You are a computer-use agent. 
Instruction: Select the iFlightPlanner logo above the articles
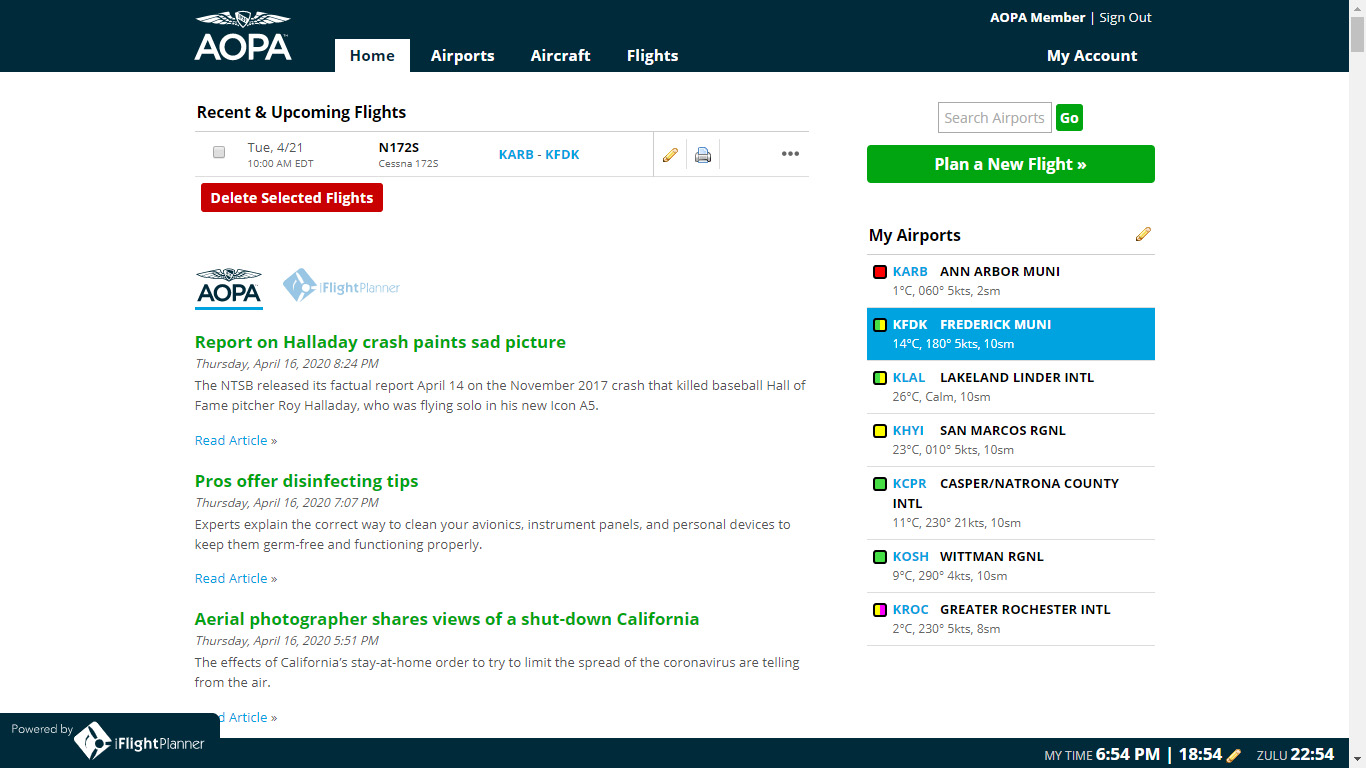point(343,285)
